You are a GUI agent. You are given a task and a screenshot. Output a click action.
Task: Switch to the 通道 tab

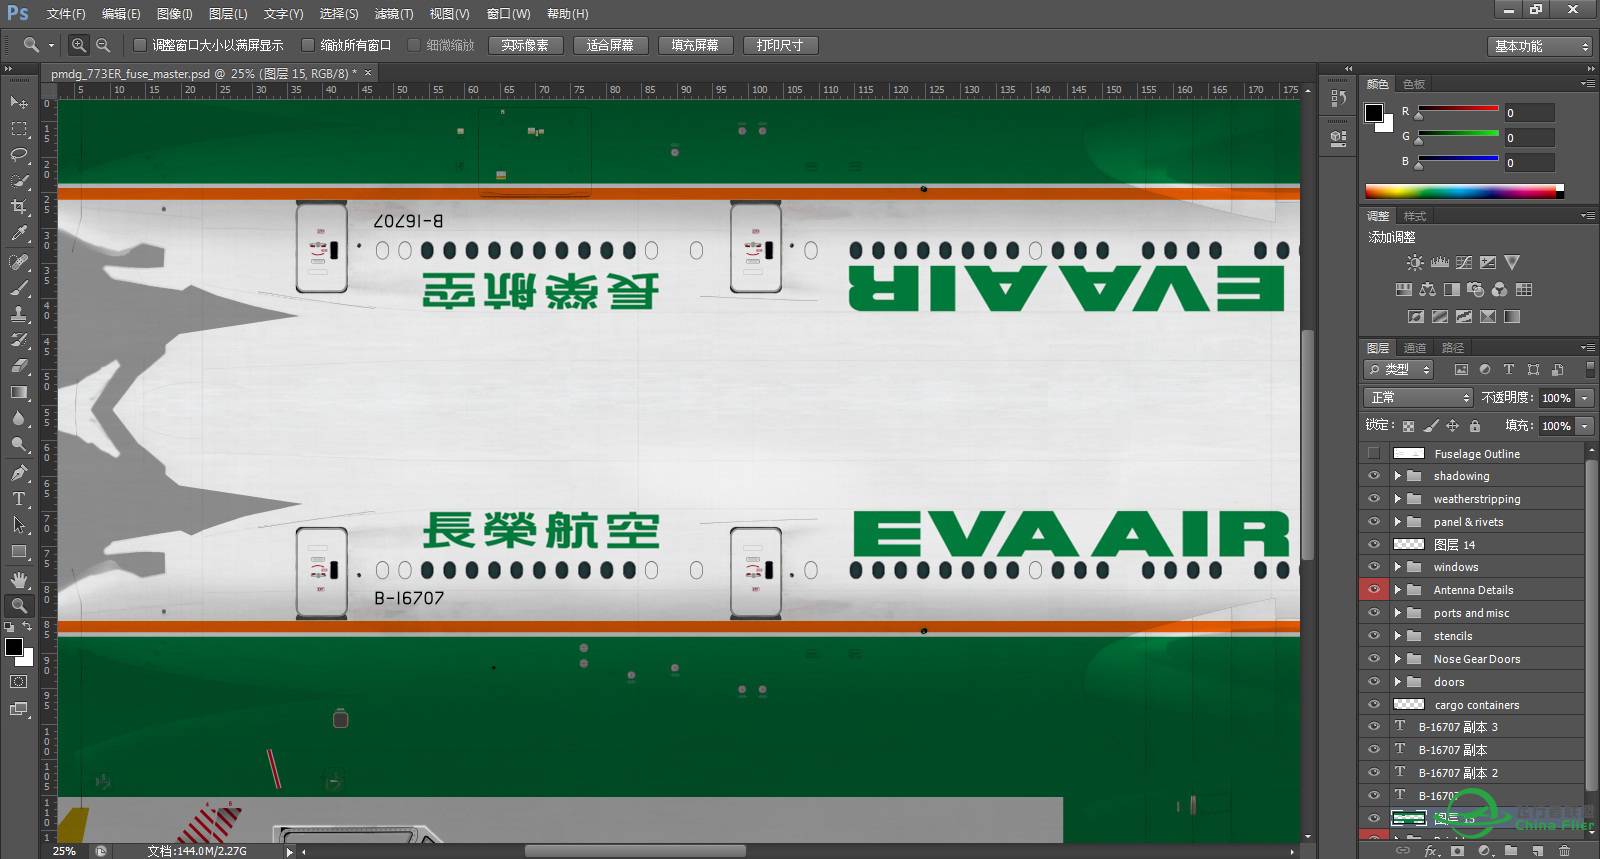click(x=1414, y=348)
